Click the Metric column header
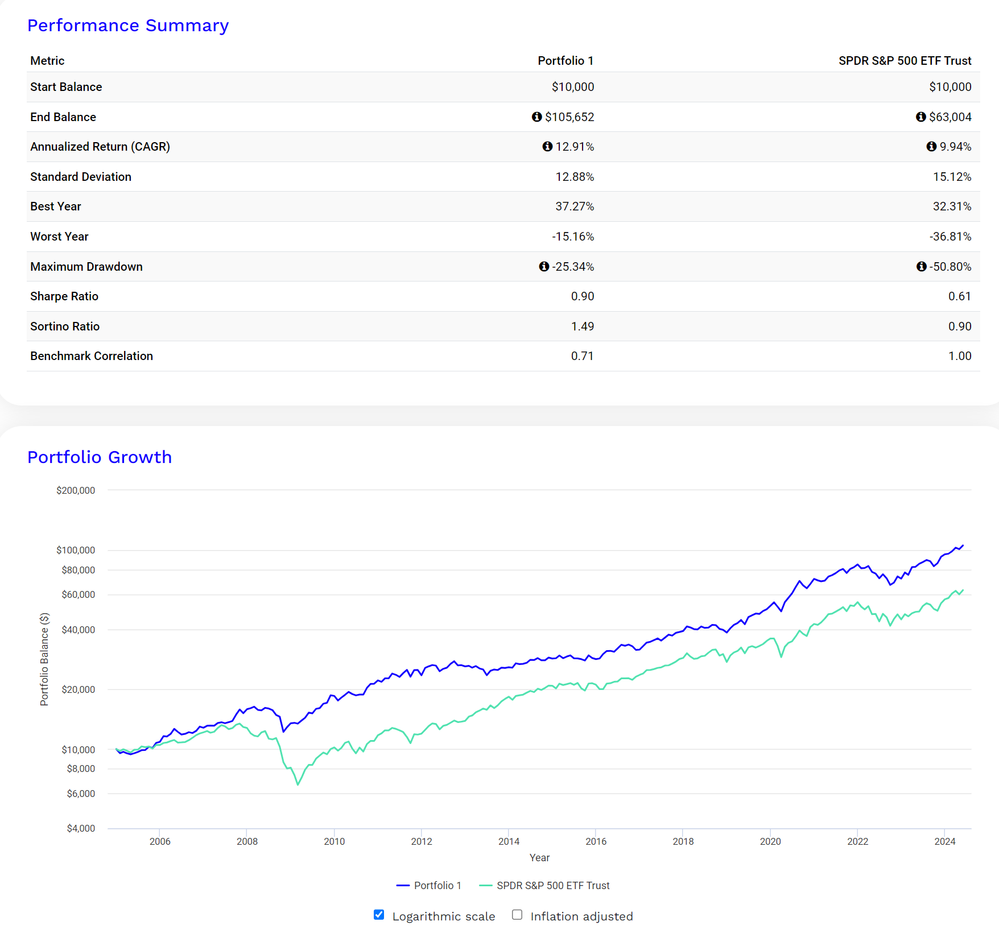This screenshot has width=999, height=930. pos(47,61)
